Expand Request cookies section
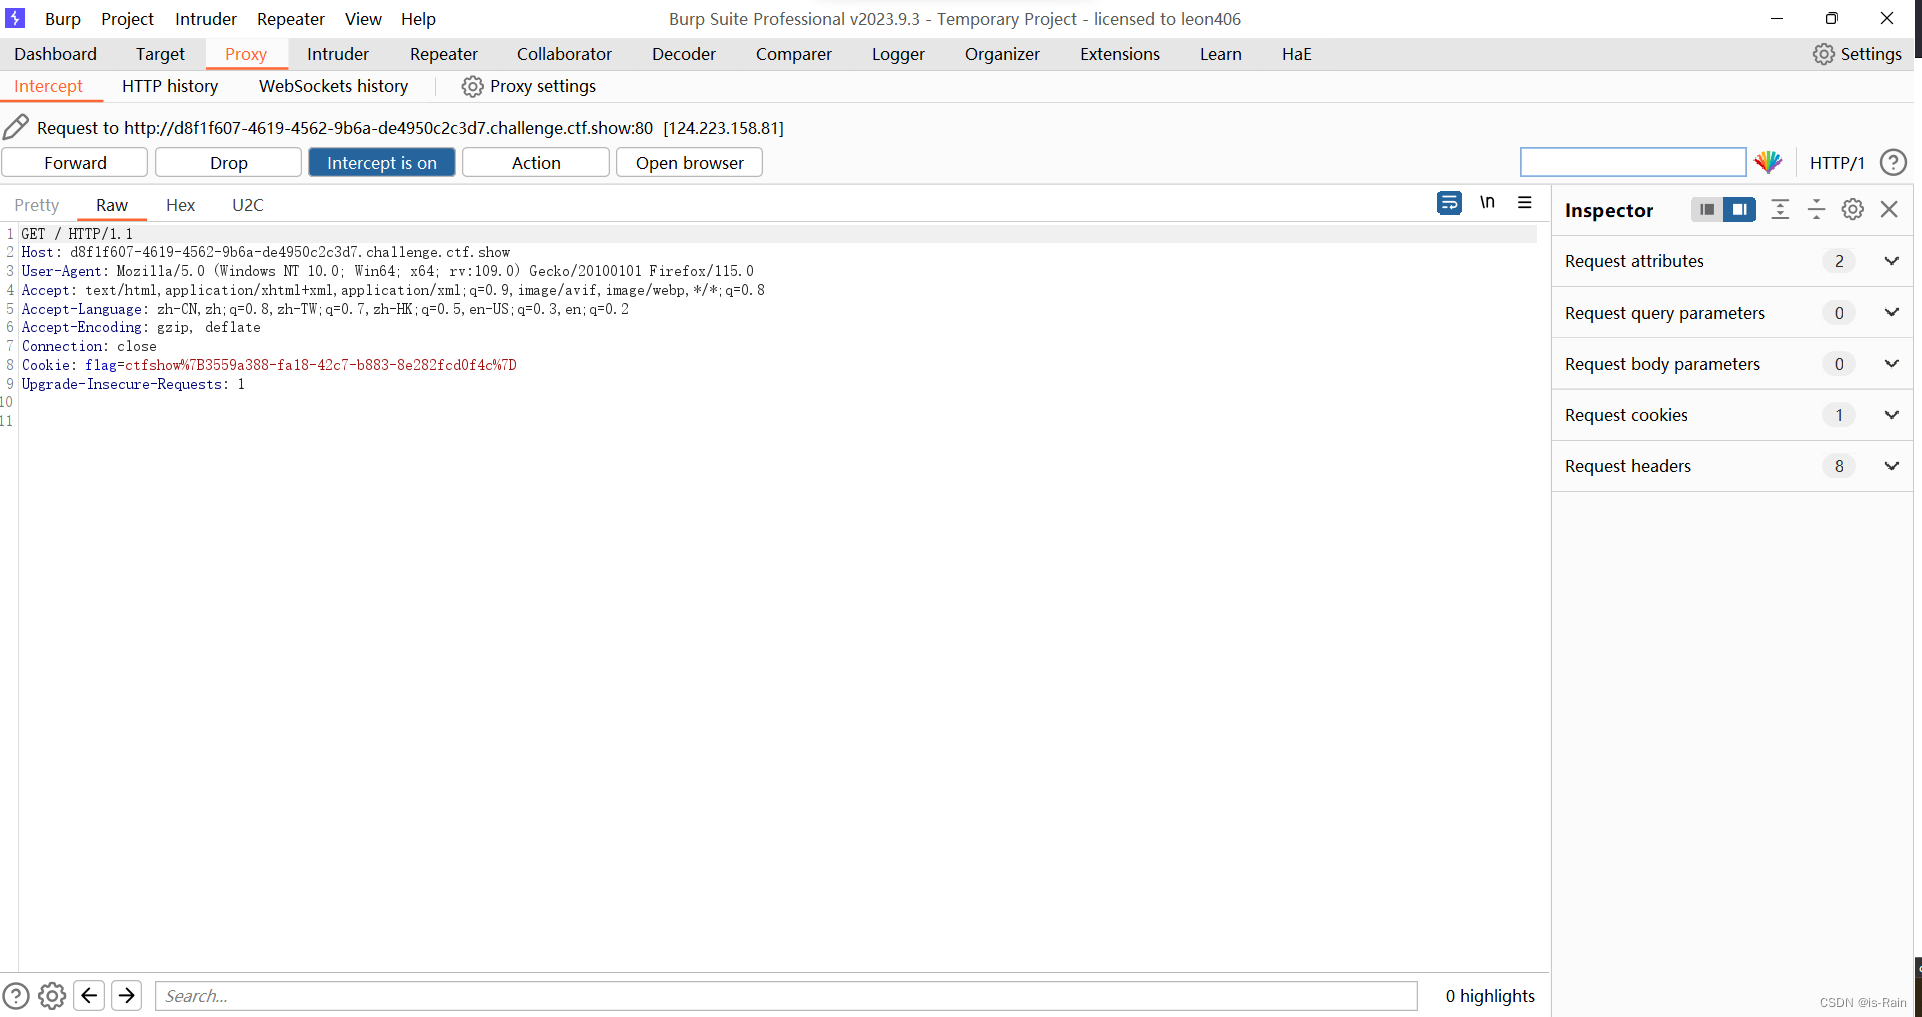The width and height of the screenshot is (1922, 1017). (1892, 414)
